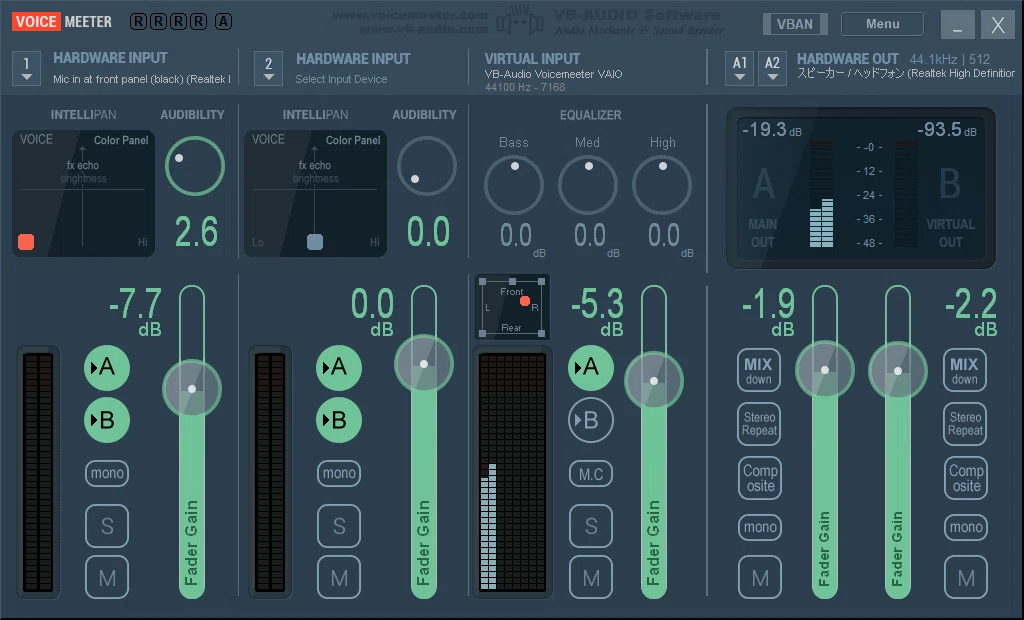
Task: Mute Hardware Input 1 strip
Action: click(107, 578)
